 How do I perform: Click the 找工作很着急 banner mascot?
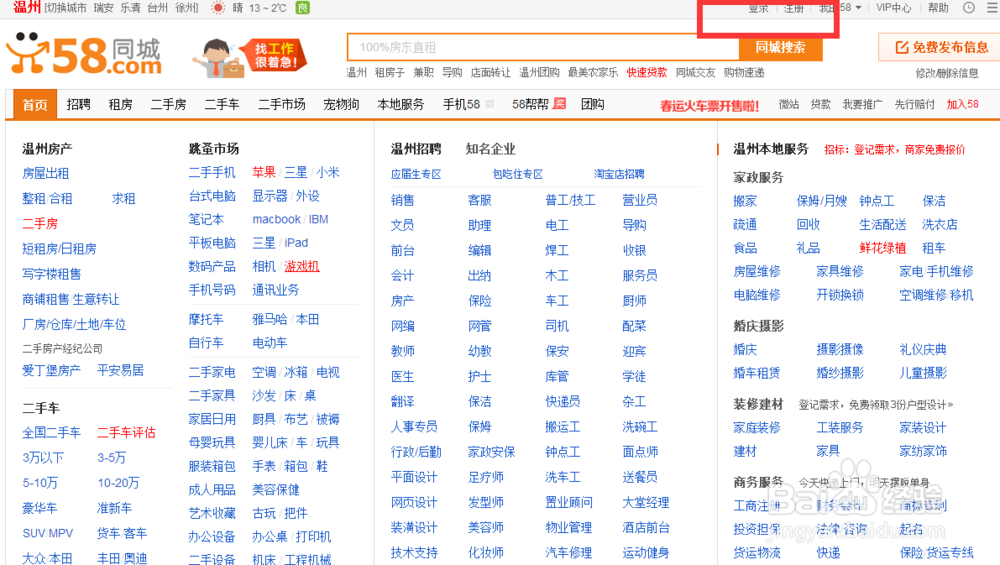point(250,57)
